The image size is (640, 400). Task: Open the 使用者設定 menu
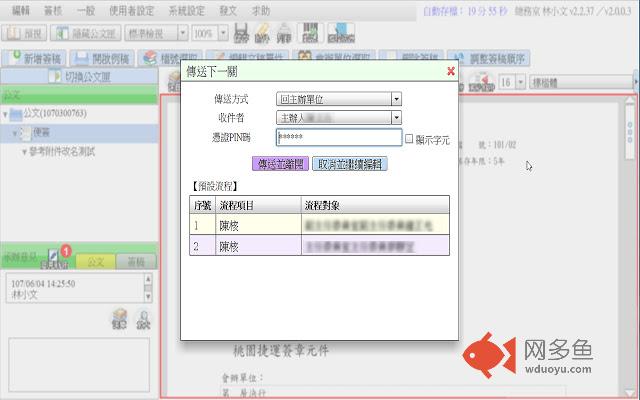click(x=131, y=11)
